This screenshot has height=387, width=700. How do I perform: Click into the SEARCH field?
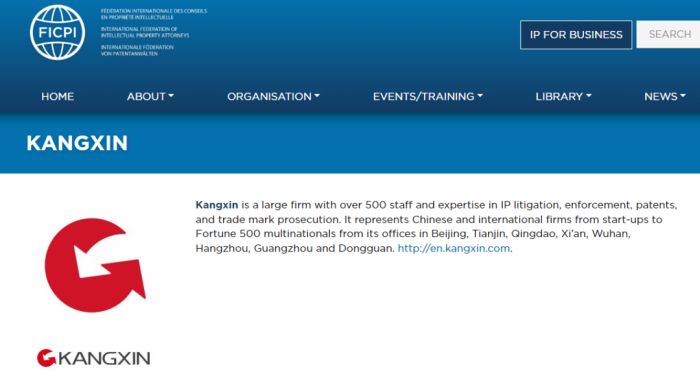[668, 34]
